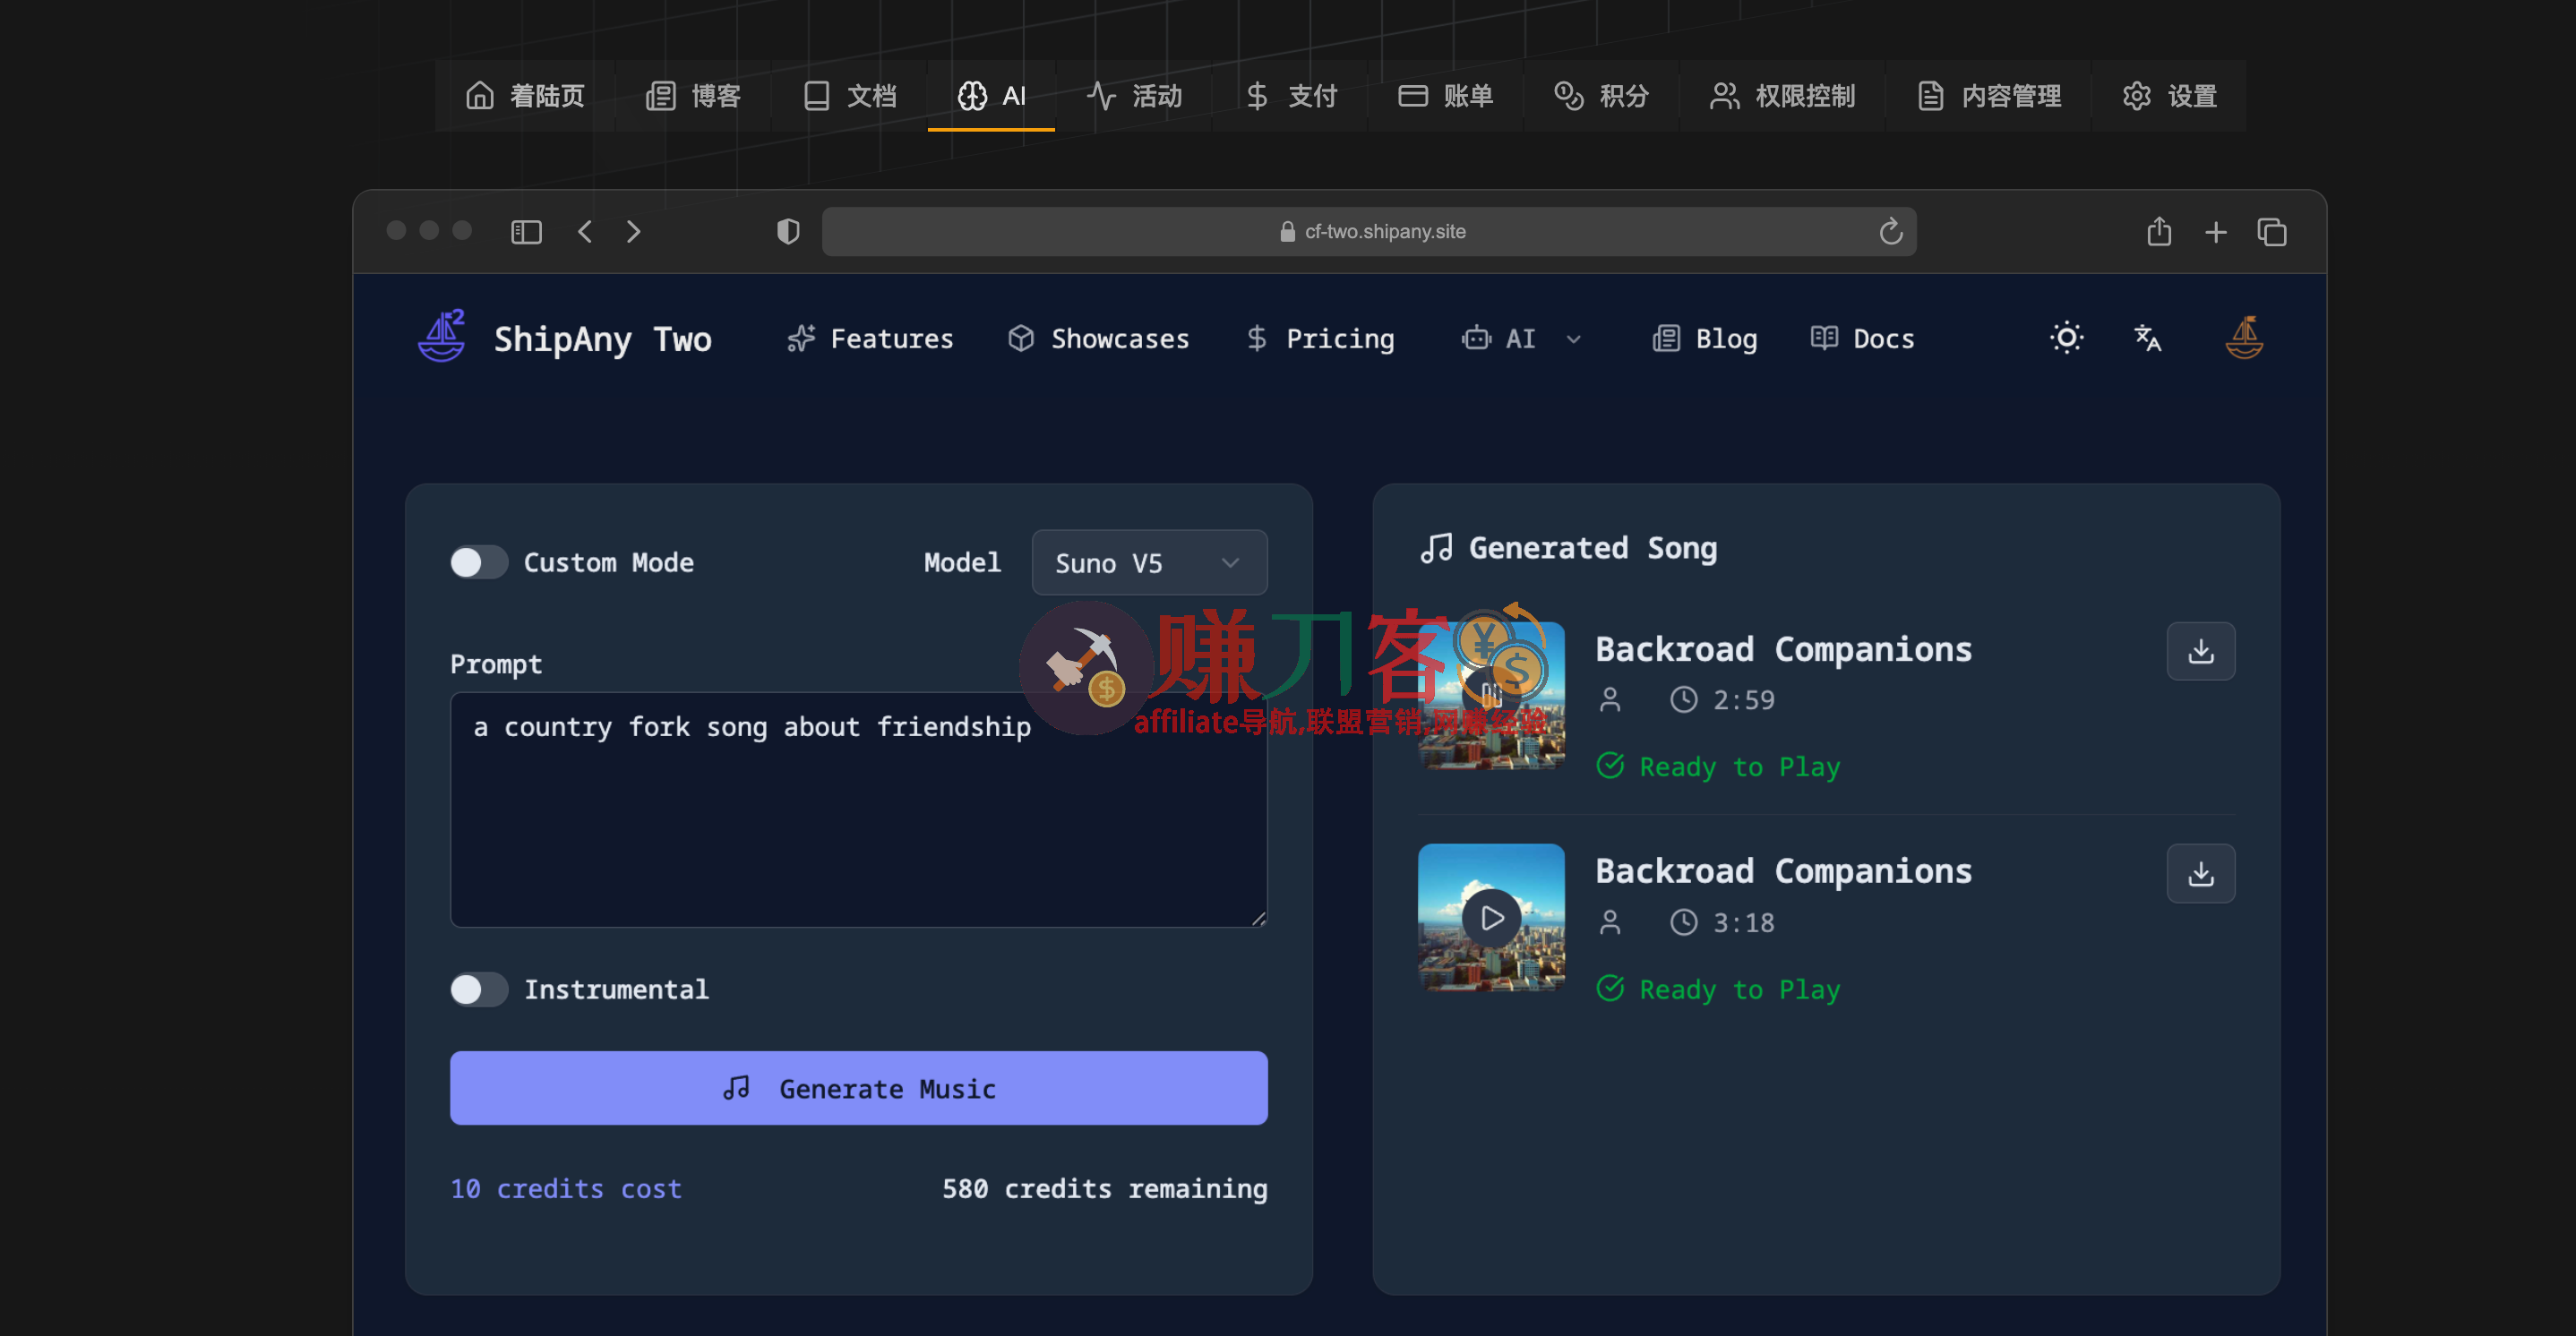Screen dimensions: 2576x1336
Task: Click the "580 credits remaining" text
Action: (x=1104, y=1188)
